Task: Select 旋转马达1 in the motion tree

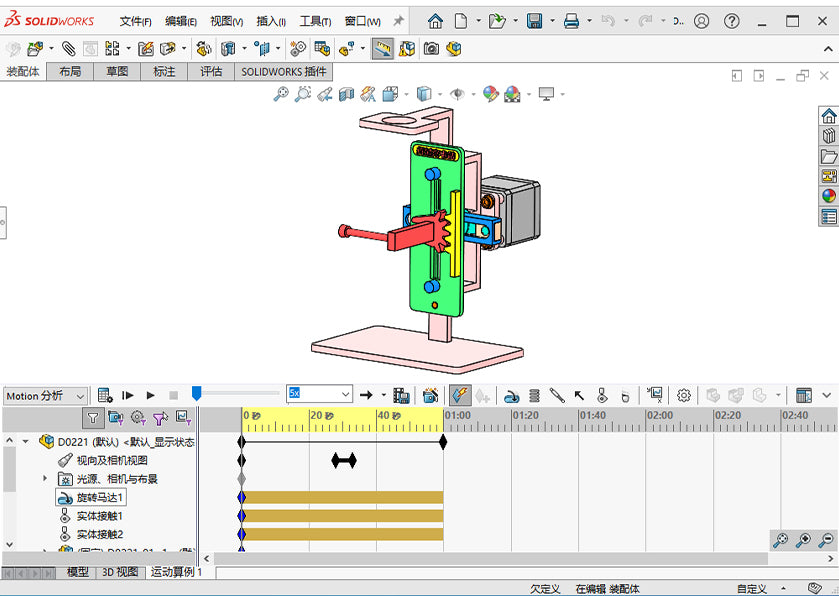Action: coord(91,498)
